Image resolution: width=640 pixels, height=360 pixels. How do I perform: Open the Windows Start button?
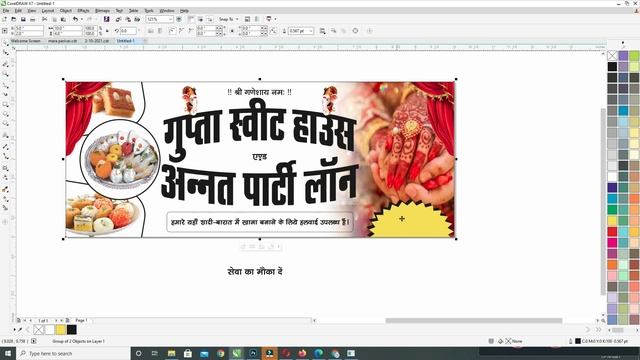(7, 353)
